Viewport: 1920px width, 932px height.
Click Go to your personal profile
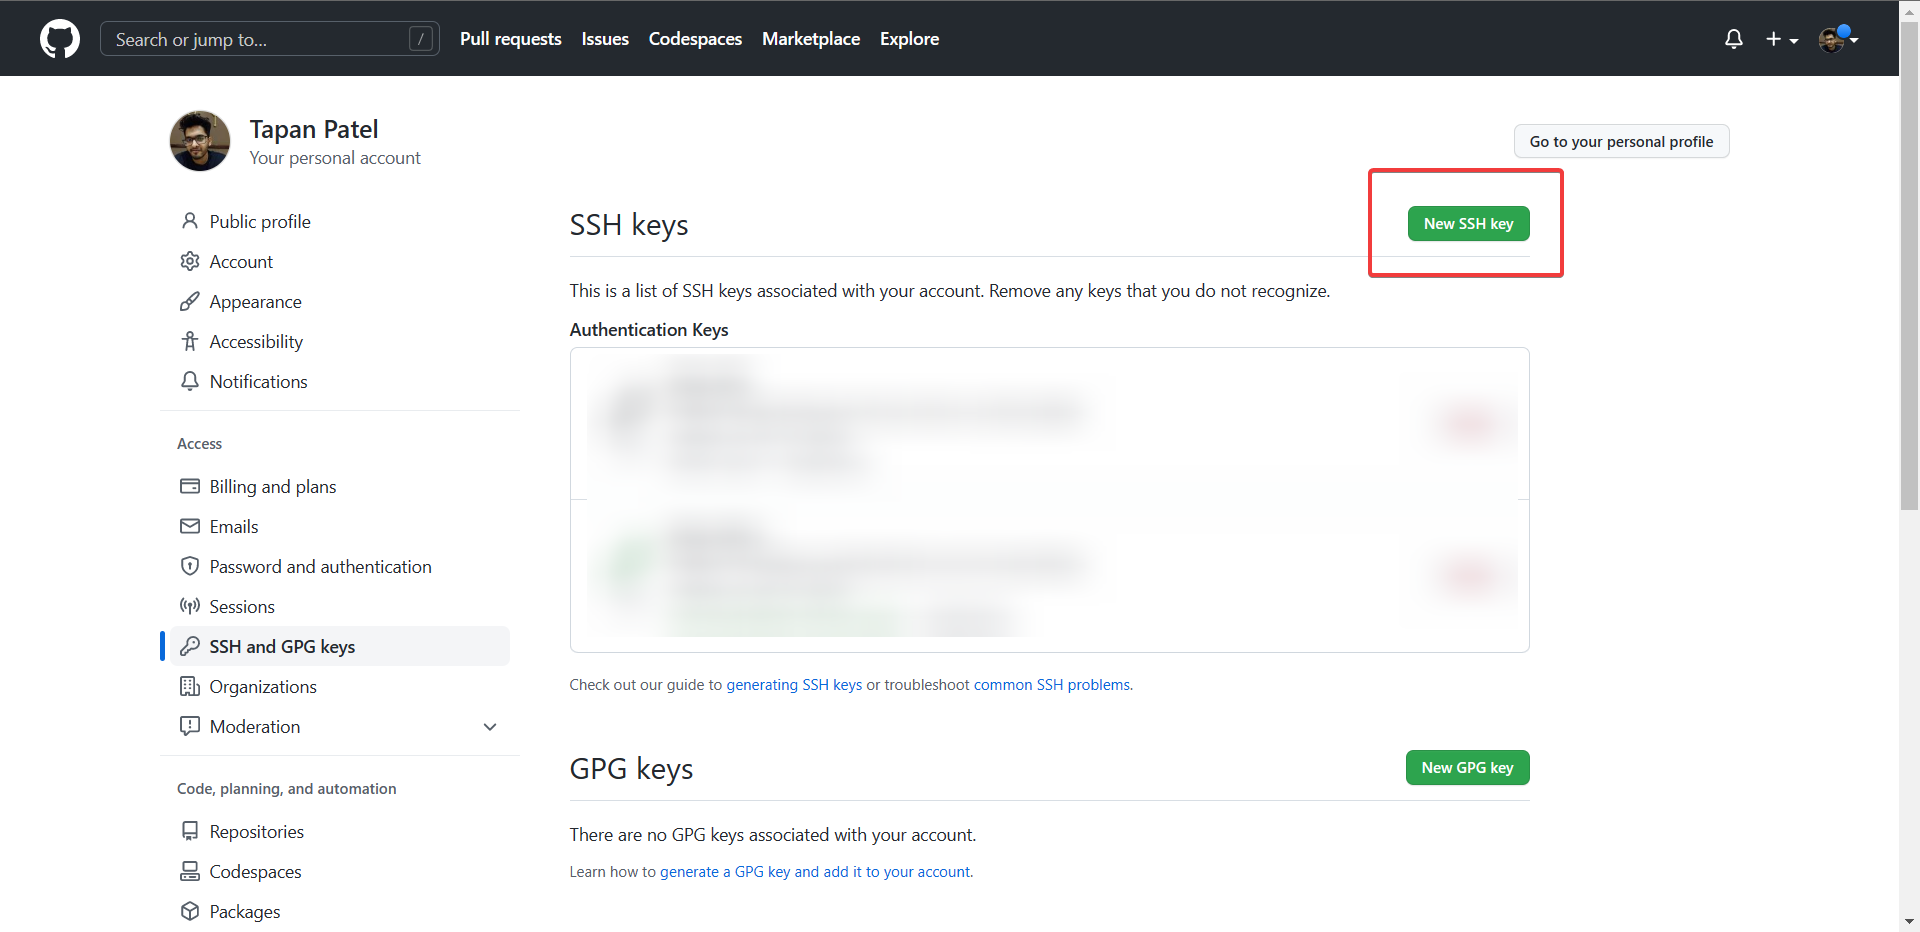click(x=1621, y=141)
